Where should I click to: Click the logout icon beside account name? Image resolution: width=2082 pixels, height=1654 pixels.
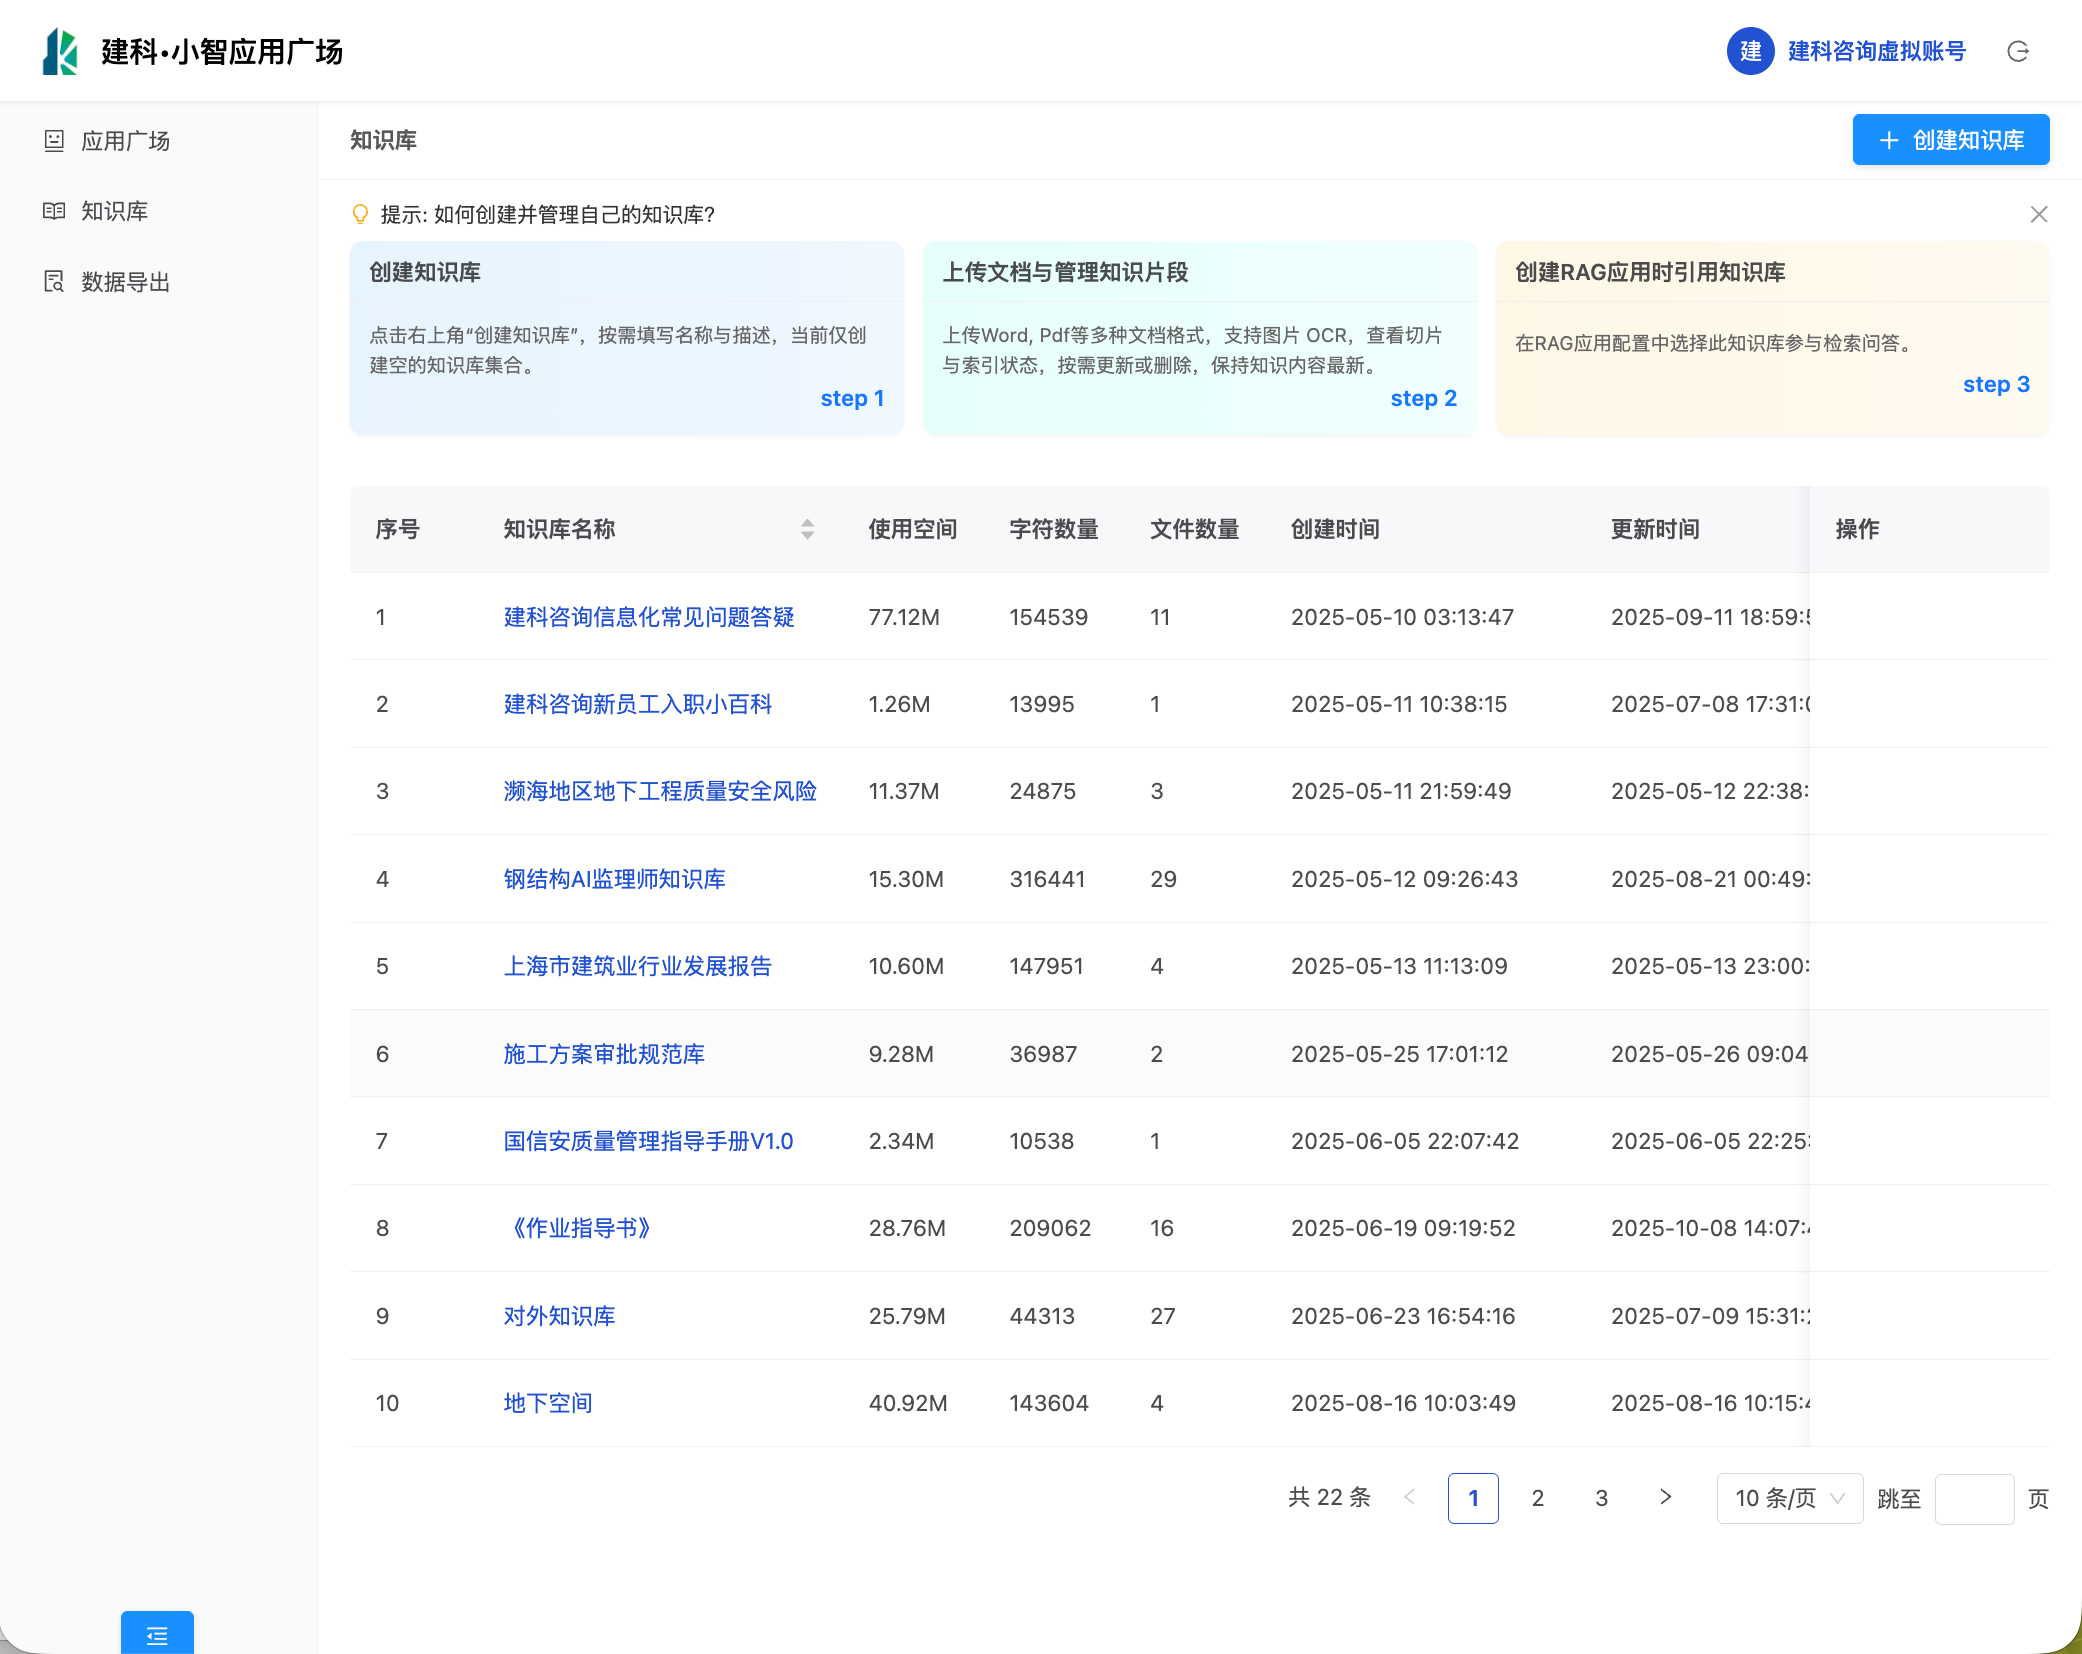point(2017,51)
